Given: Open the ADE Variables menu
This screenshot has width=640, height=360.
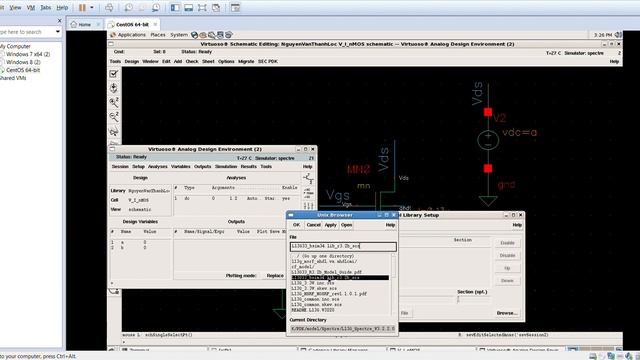Looking at the screenshot, I should (x=180, y=167).
